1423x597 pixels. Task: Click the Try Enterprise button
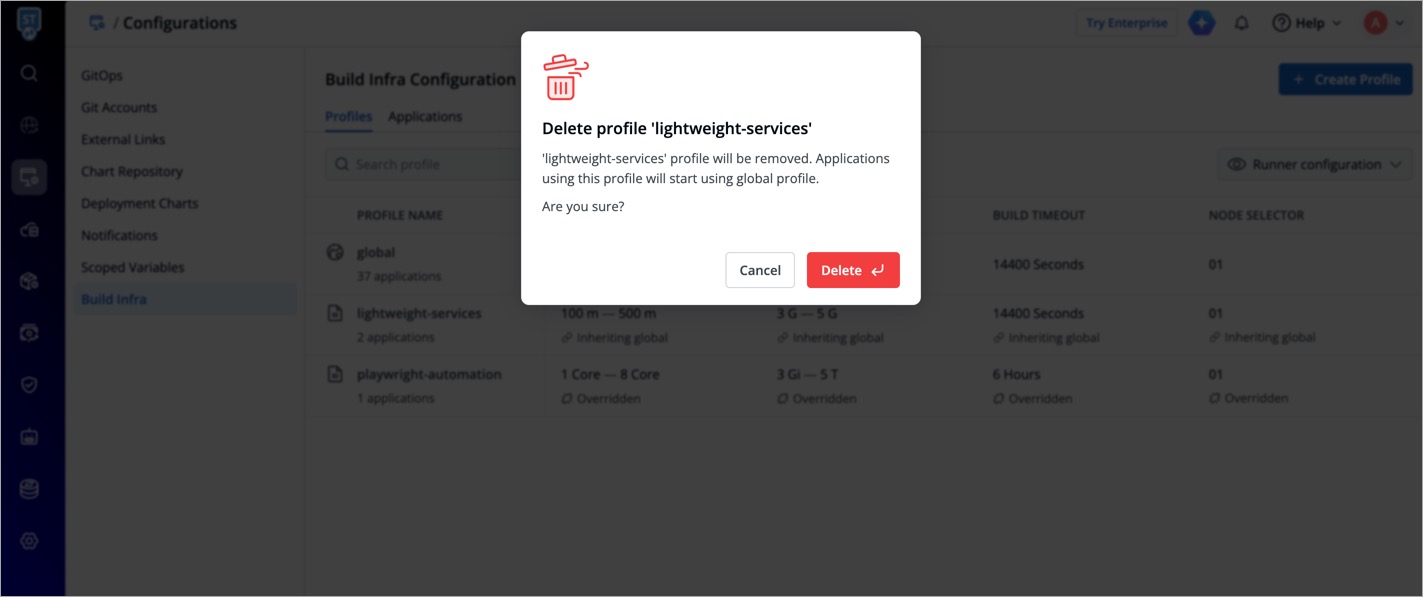[x=1126, y=23]
